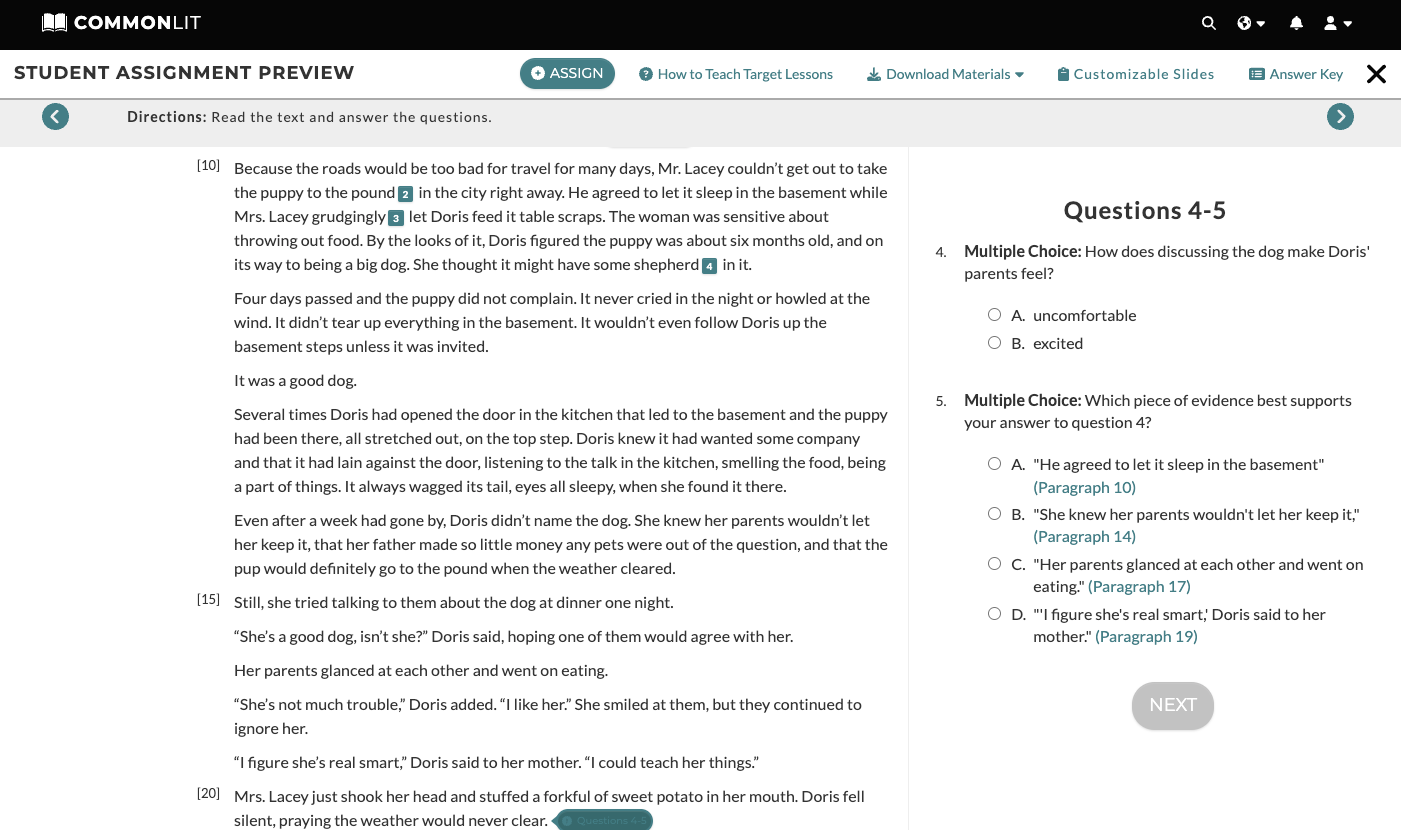
Task: Click the paragraph number [20] label
Action: 208,793
